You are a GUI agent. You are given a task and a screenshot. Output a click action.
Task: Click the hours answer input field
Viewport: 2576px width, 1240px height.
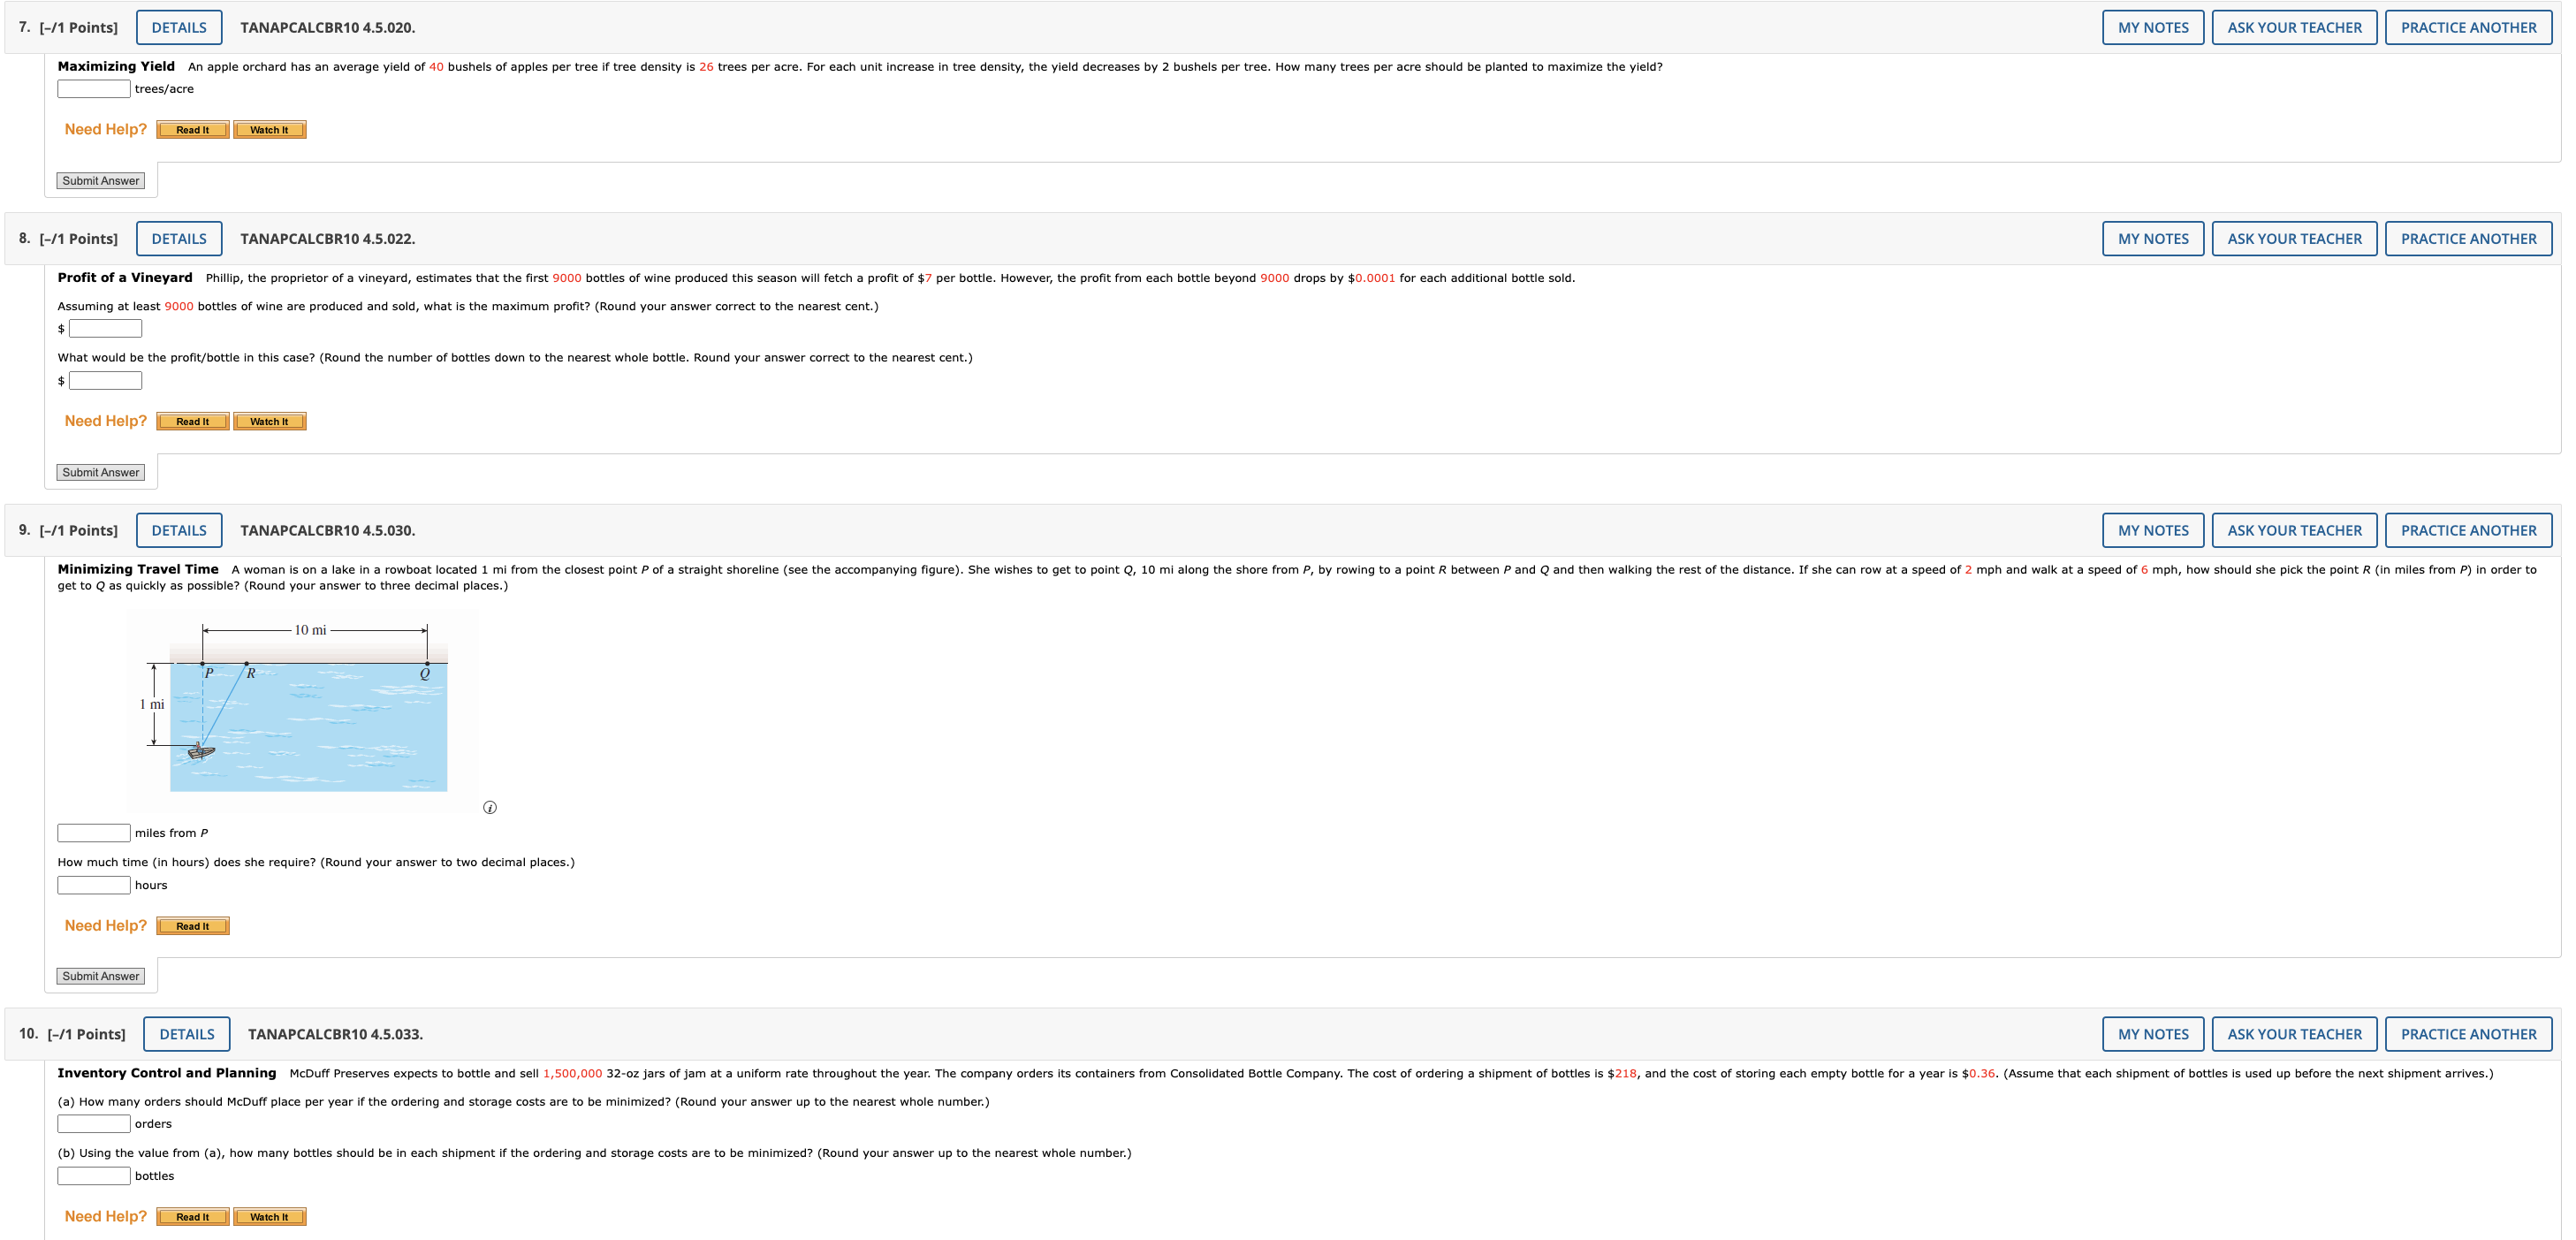(x=94, y=885)
